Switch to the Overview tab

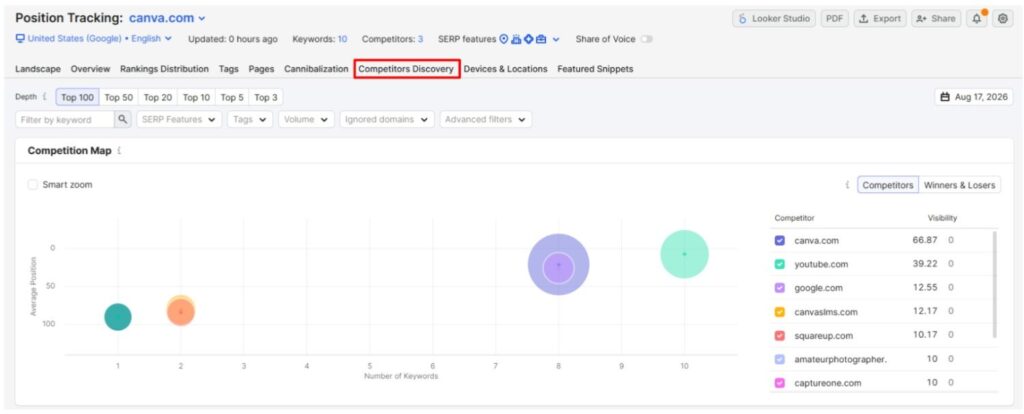point(90,69)
